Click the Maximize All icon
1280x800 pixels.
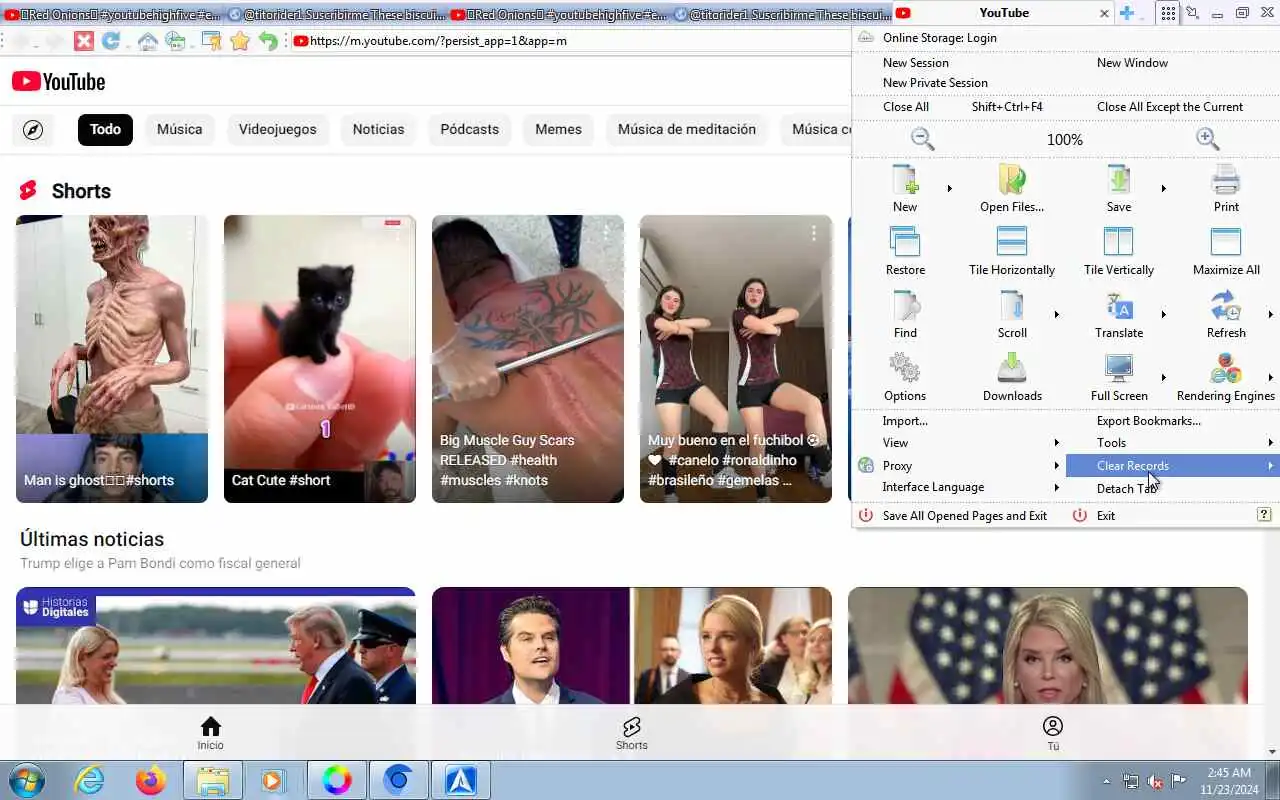pos(1226,243)
